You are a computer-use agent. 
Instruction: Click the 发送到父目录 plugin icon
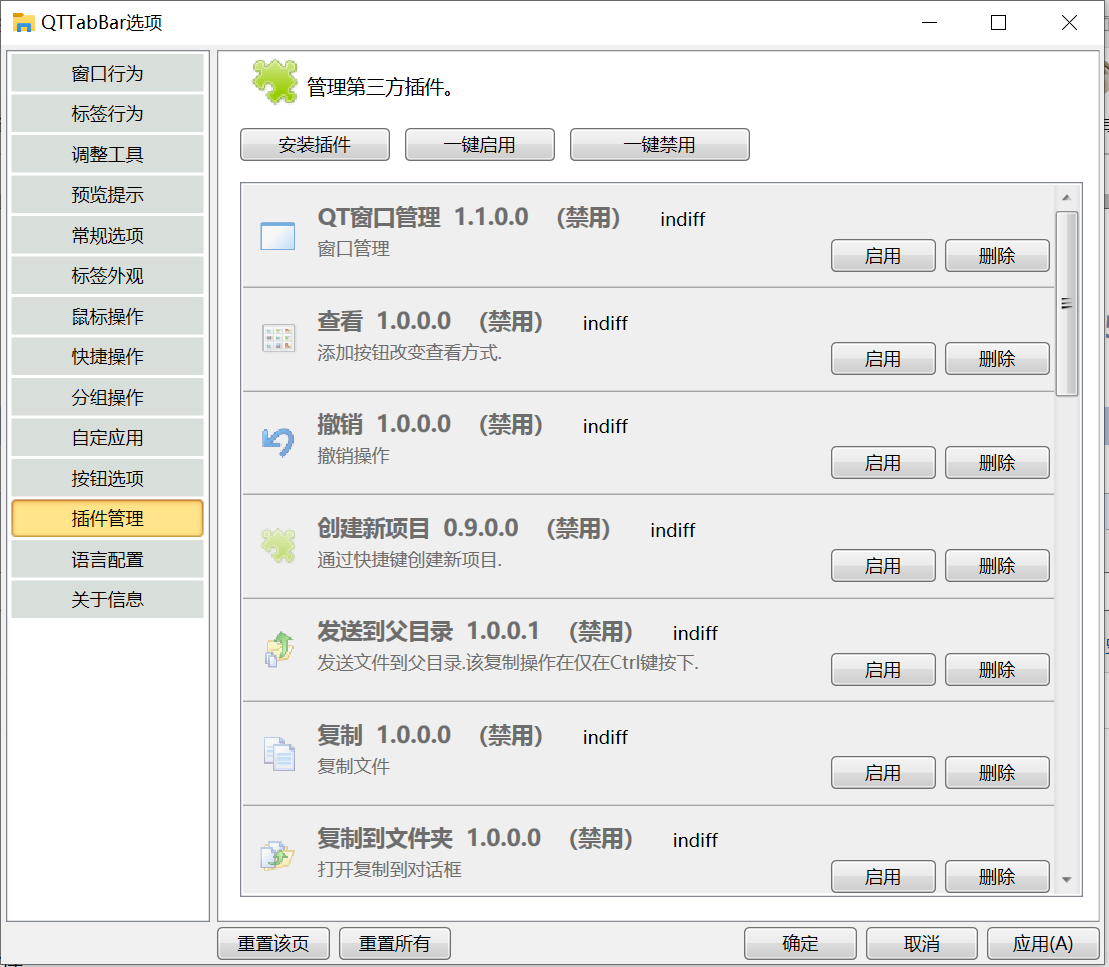pyautogui.click(x=279, y=649)
